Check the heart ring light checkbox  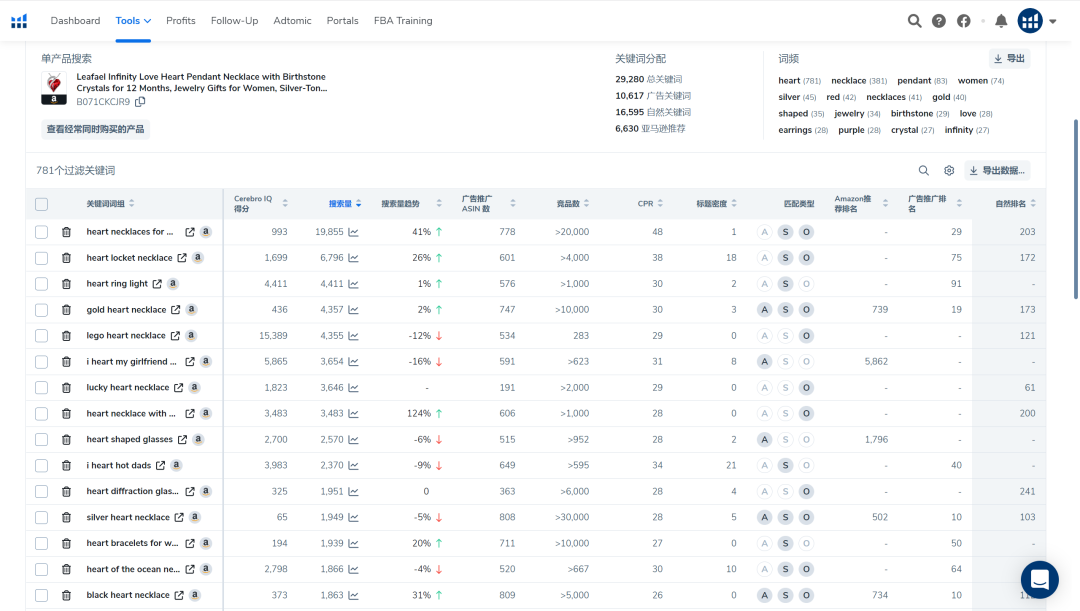coord(41,284)
